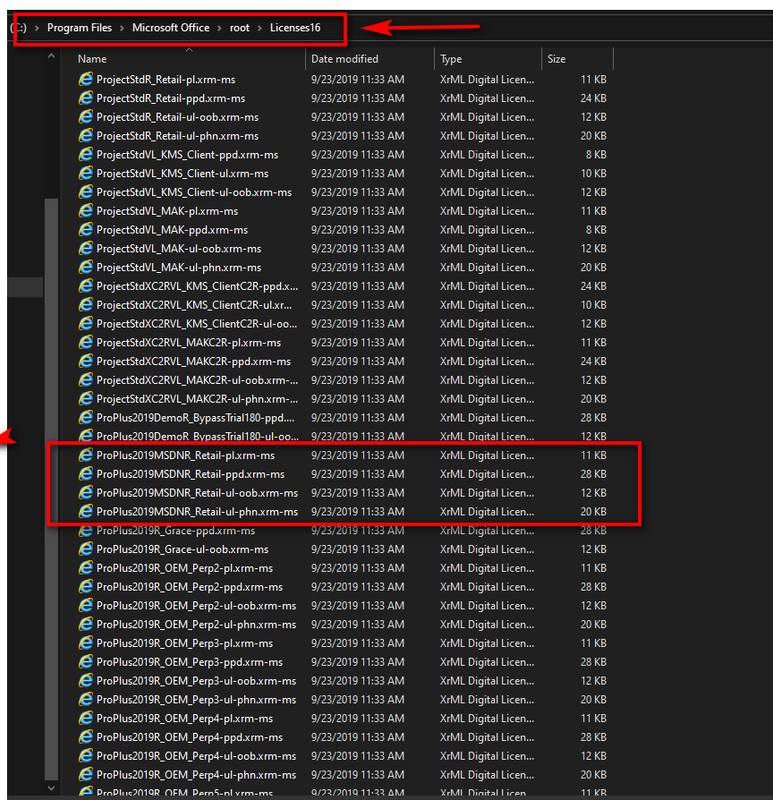Viewport: 773px width, 800px height.
Task: Navigate to Microsoft Office breadcrumb
Action: [170, 28]
